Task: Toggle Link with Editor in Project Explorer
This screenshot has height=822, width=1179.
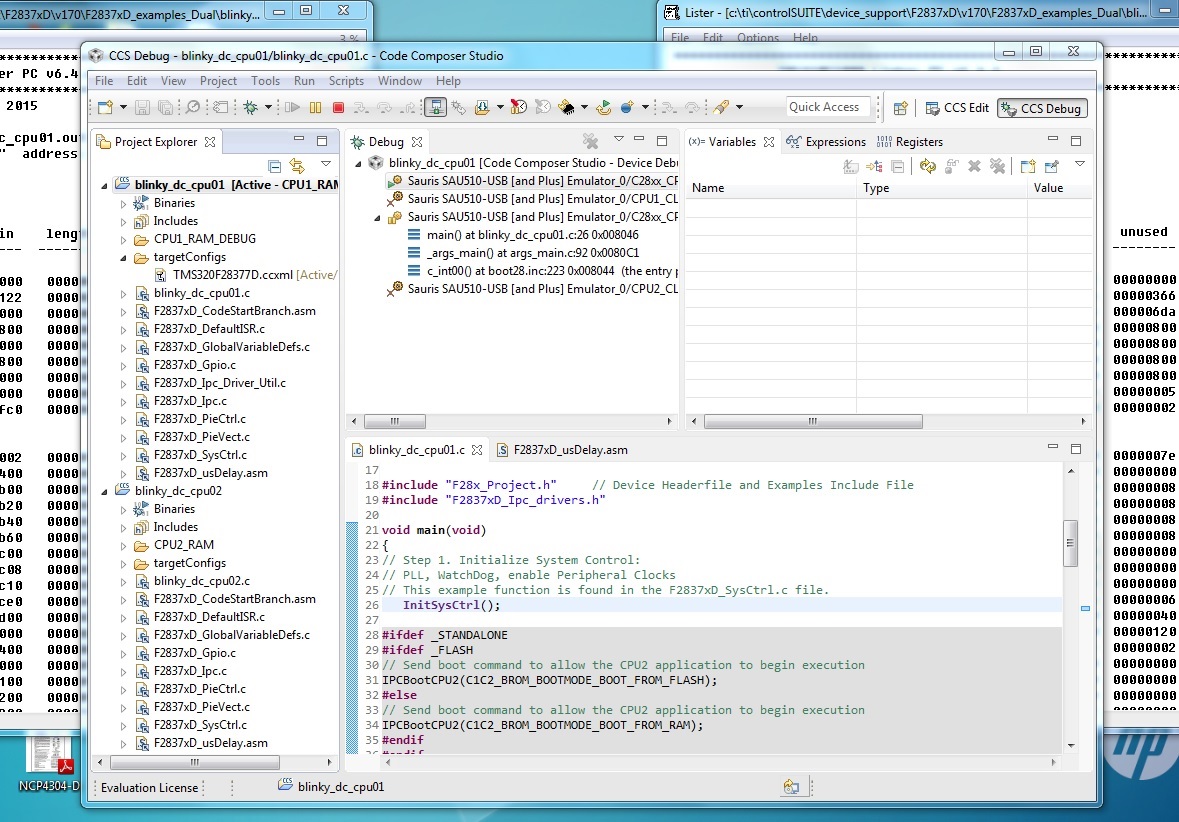Action: tap(297, 167)
